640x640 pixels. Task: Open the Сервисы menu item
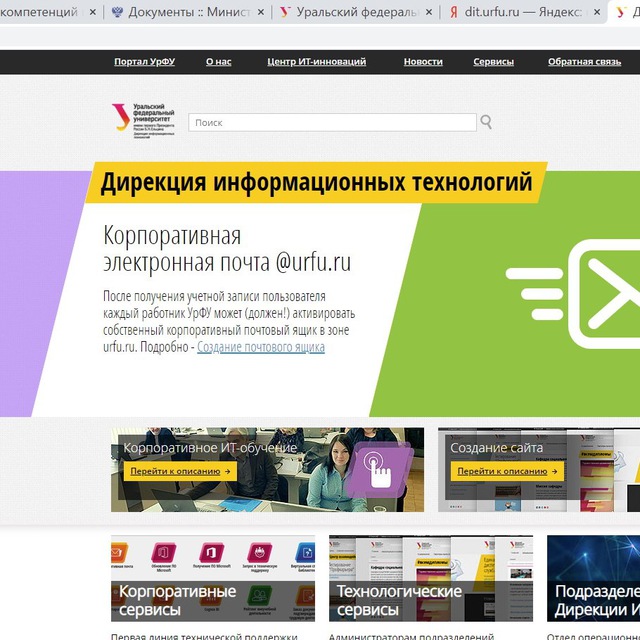pyautogui.click(x=493, y=62)
